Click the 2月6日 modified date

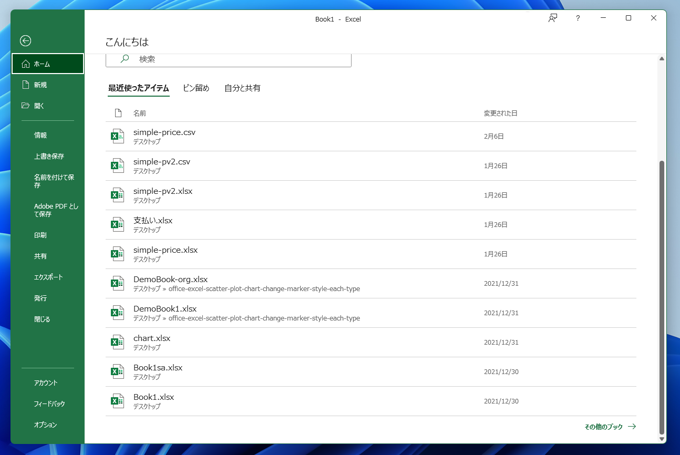coord(494,136)
